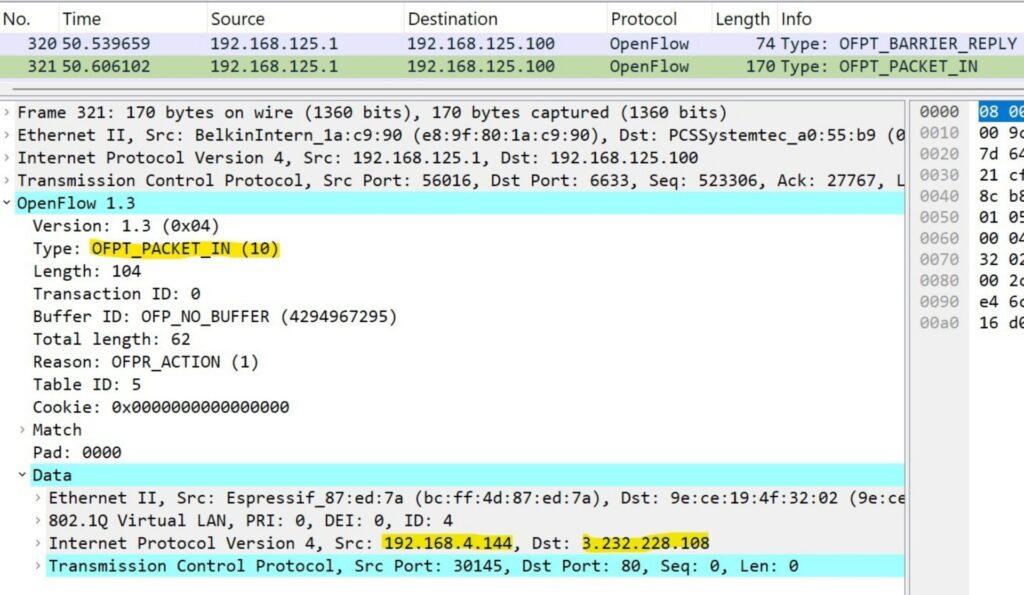1024x595 pixels.
Task: Select the Type: OFPT_PACKET_IN (10) field
Action: [156, 249]
